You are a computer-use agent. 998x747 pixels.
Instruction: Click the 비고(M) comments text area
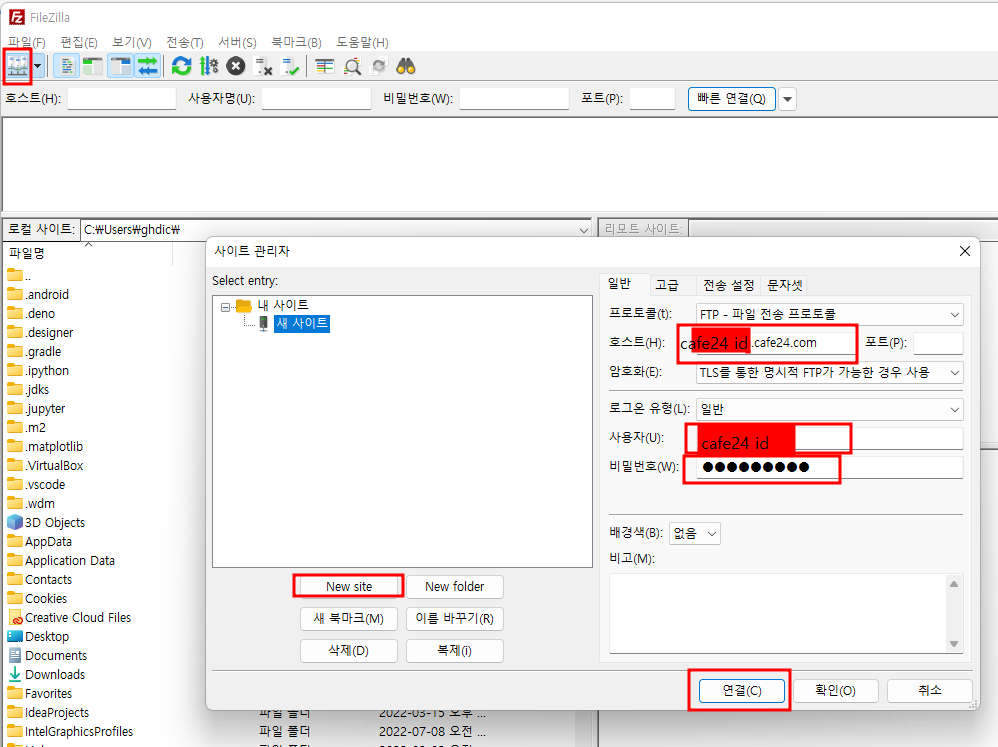point(785,613)
